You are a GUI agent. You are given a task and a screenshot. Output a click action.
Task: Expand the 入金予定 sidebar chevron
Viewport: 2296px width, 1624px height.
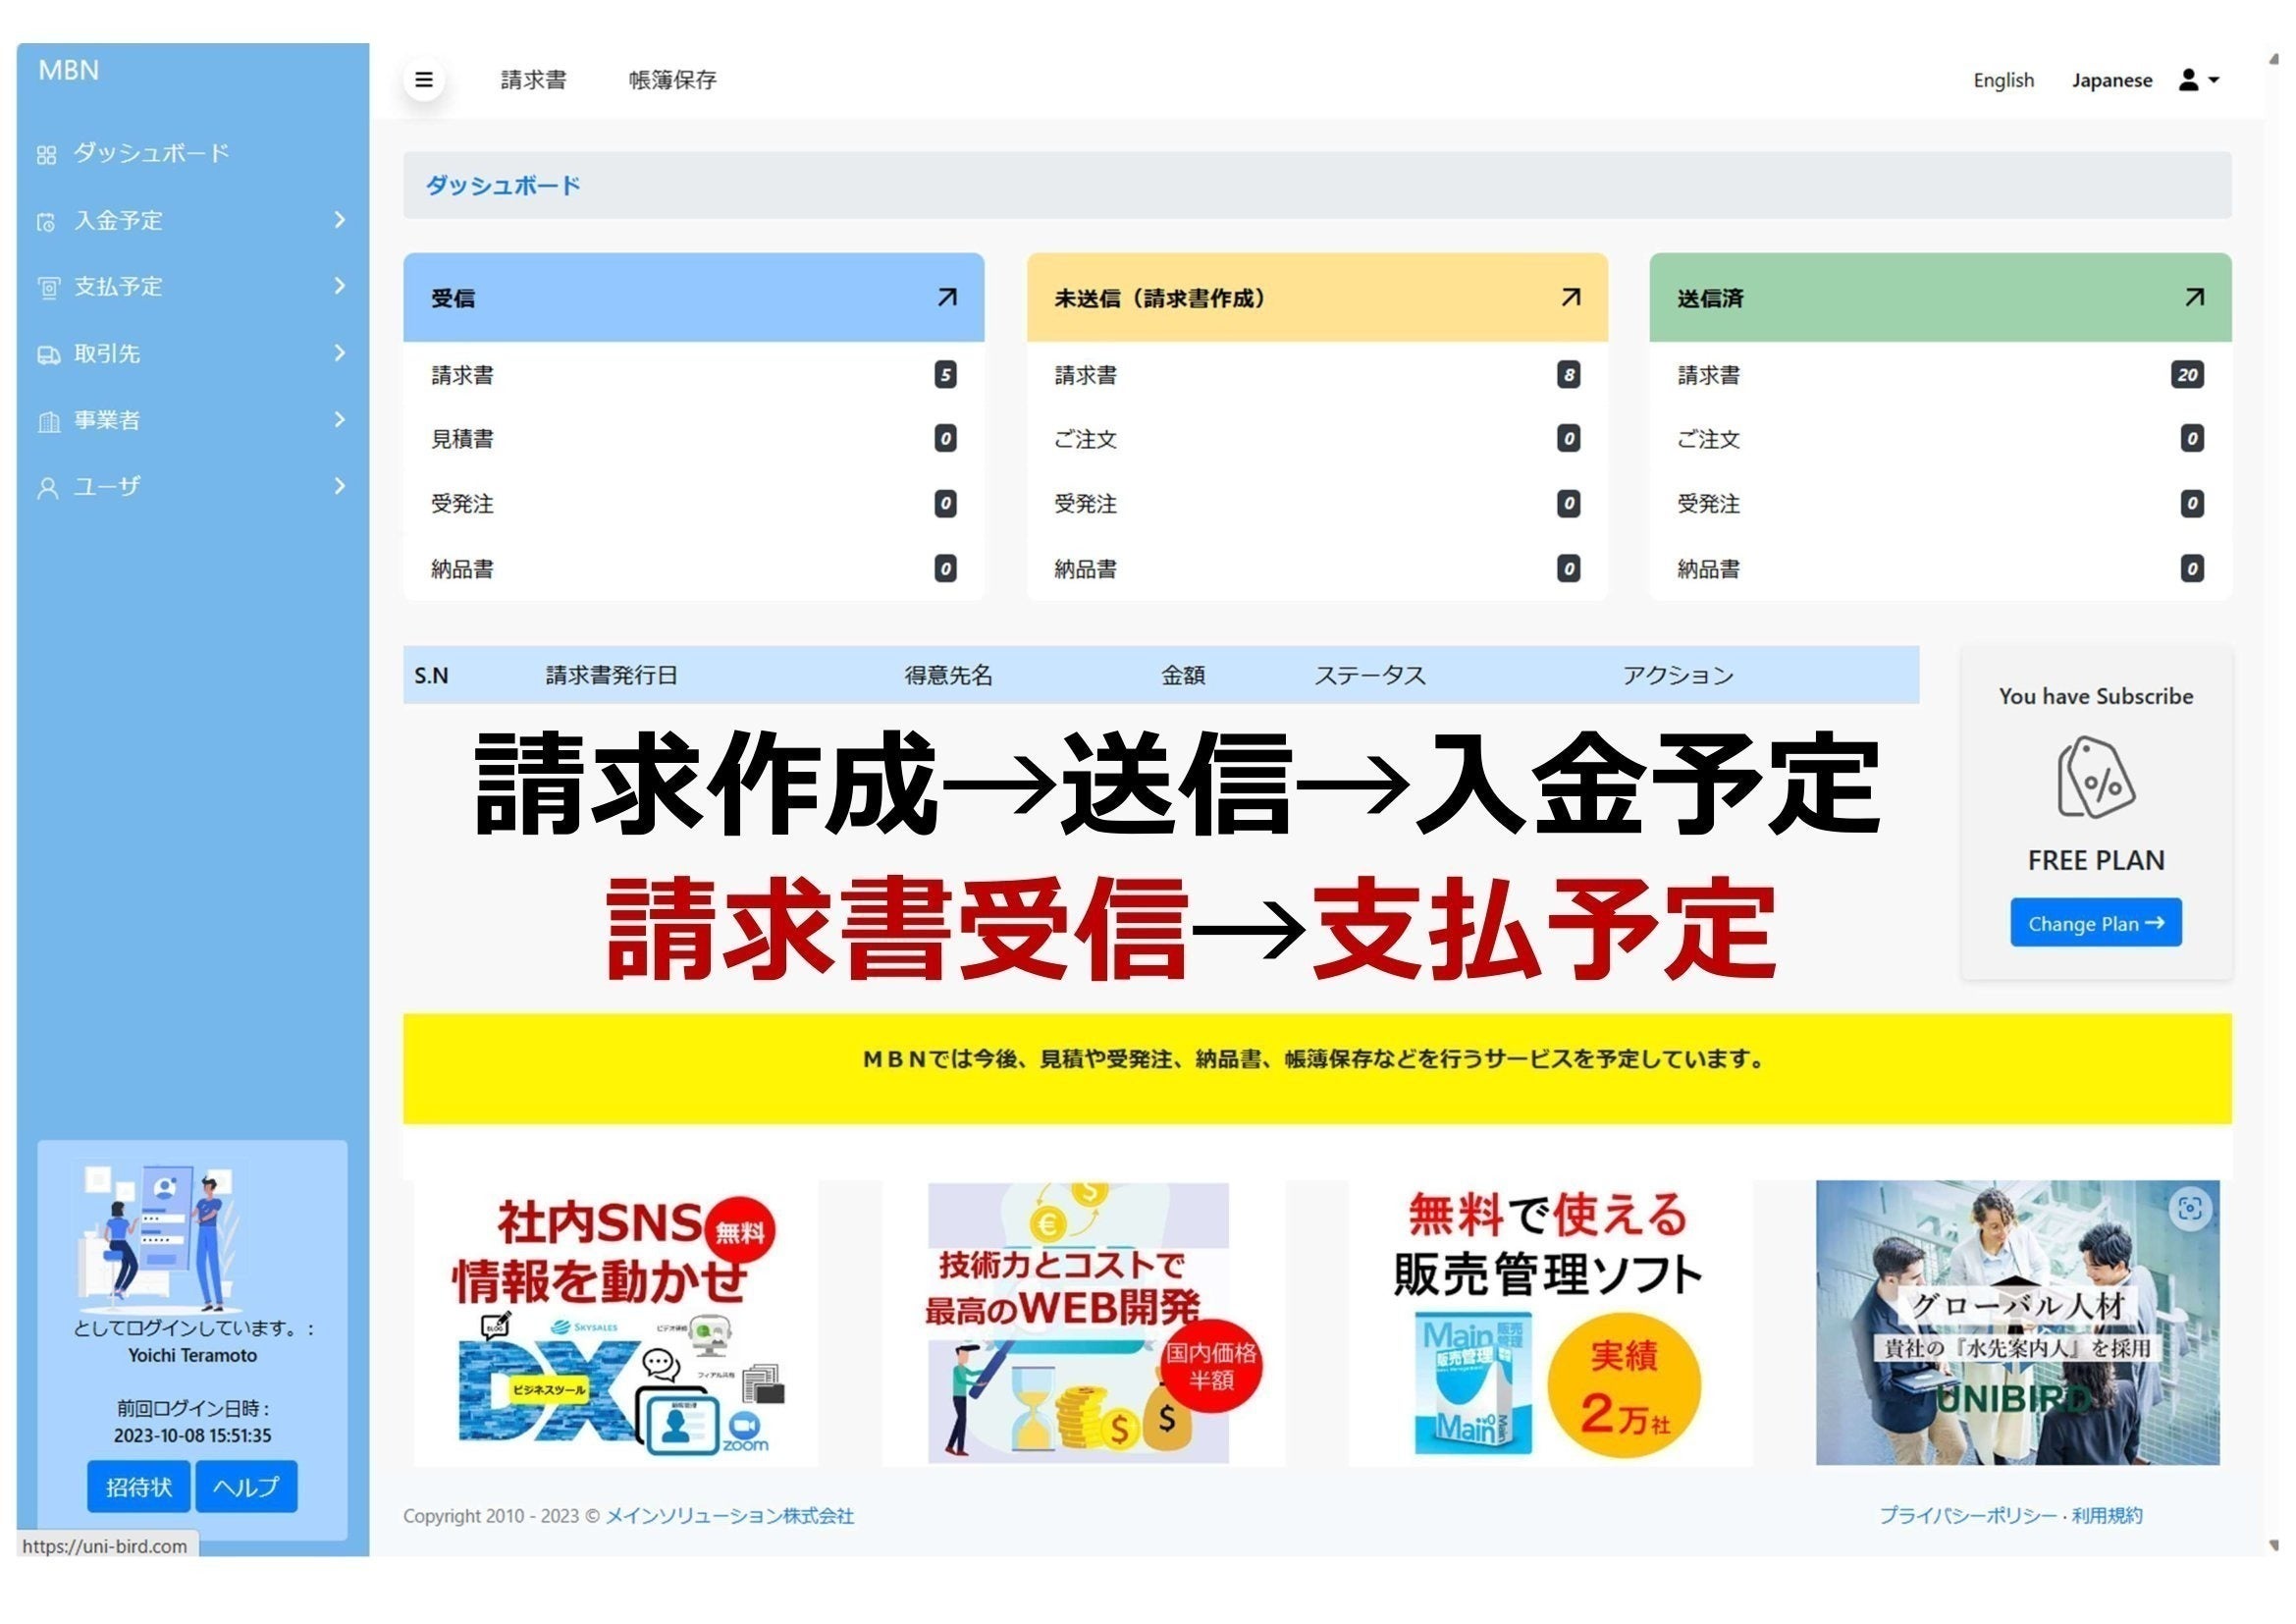pyautogui.click(x=340, y=220)
